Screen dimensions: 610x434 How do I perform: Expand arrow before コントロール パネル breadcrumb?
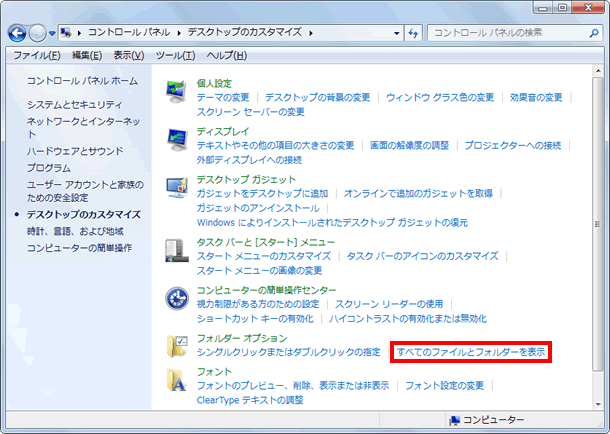(79, 33)
